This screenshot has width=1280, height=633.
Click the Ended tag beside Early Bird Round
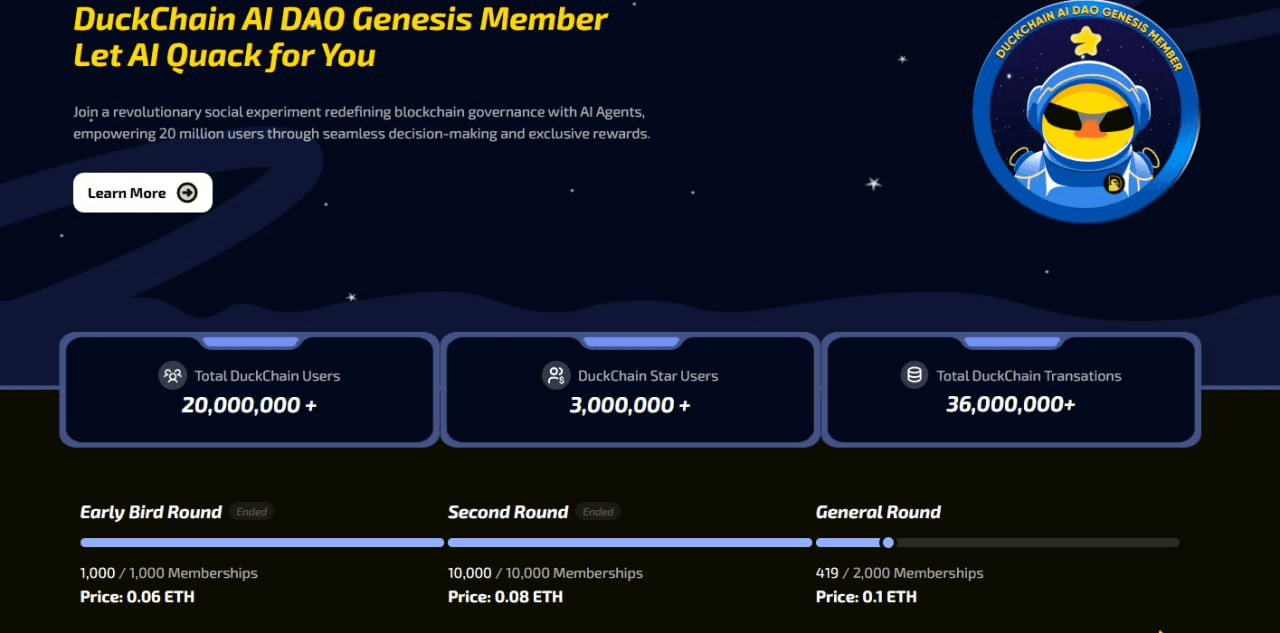(252, 512)
